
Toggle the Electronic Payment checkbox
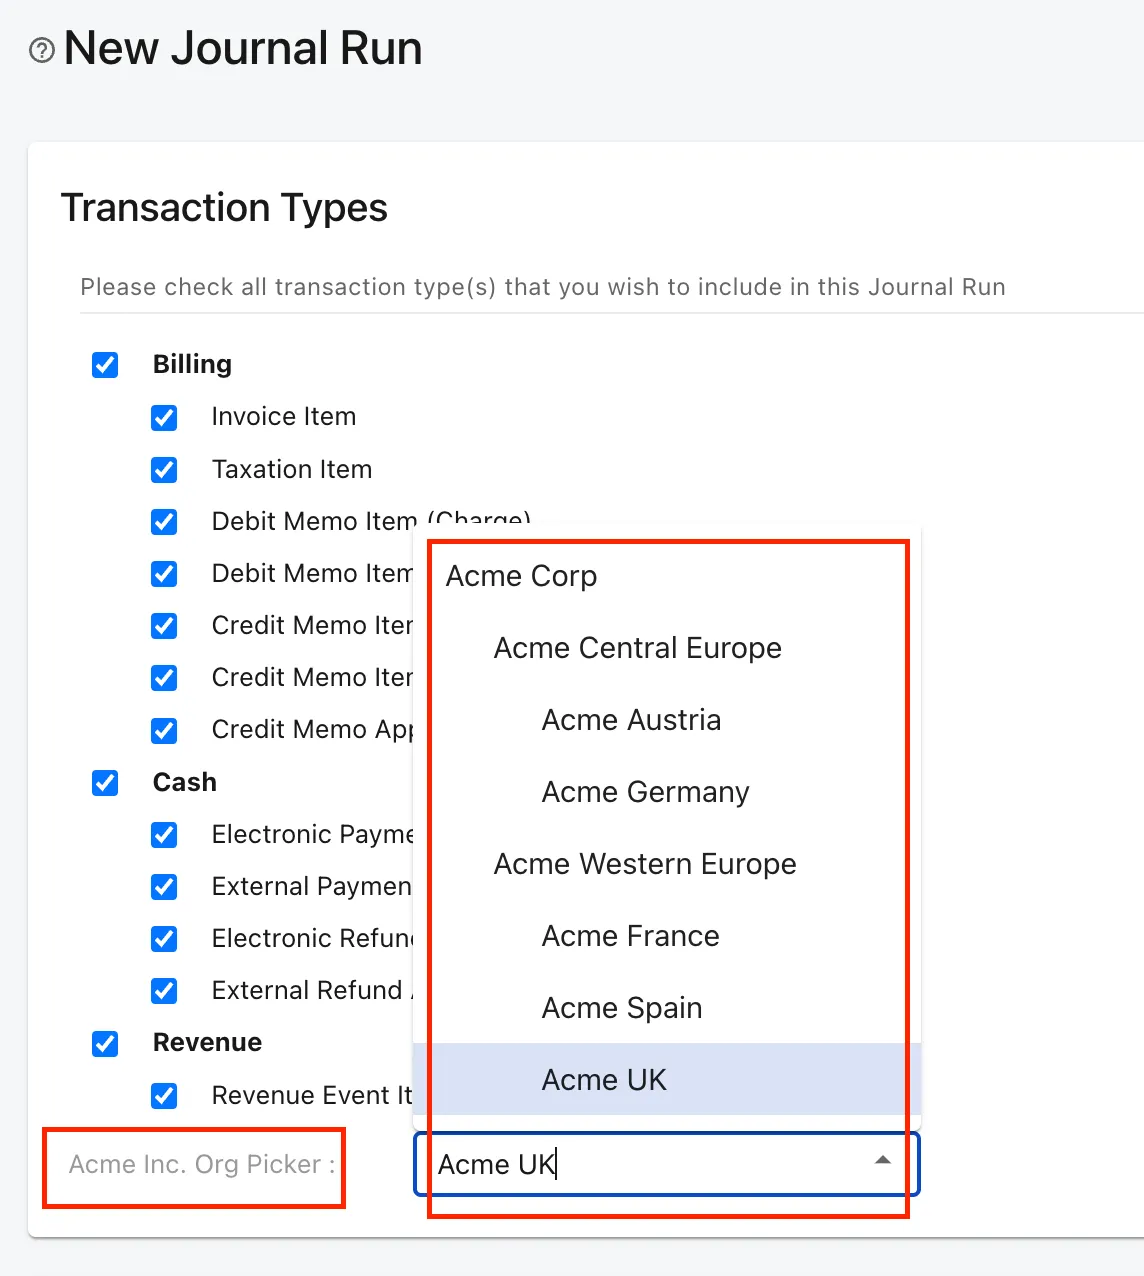pyautogui.click(x=164, y=835)
